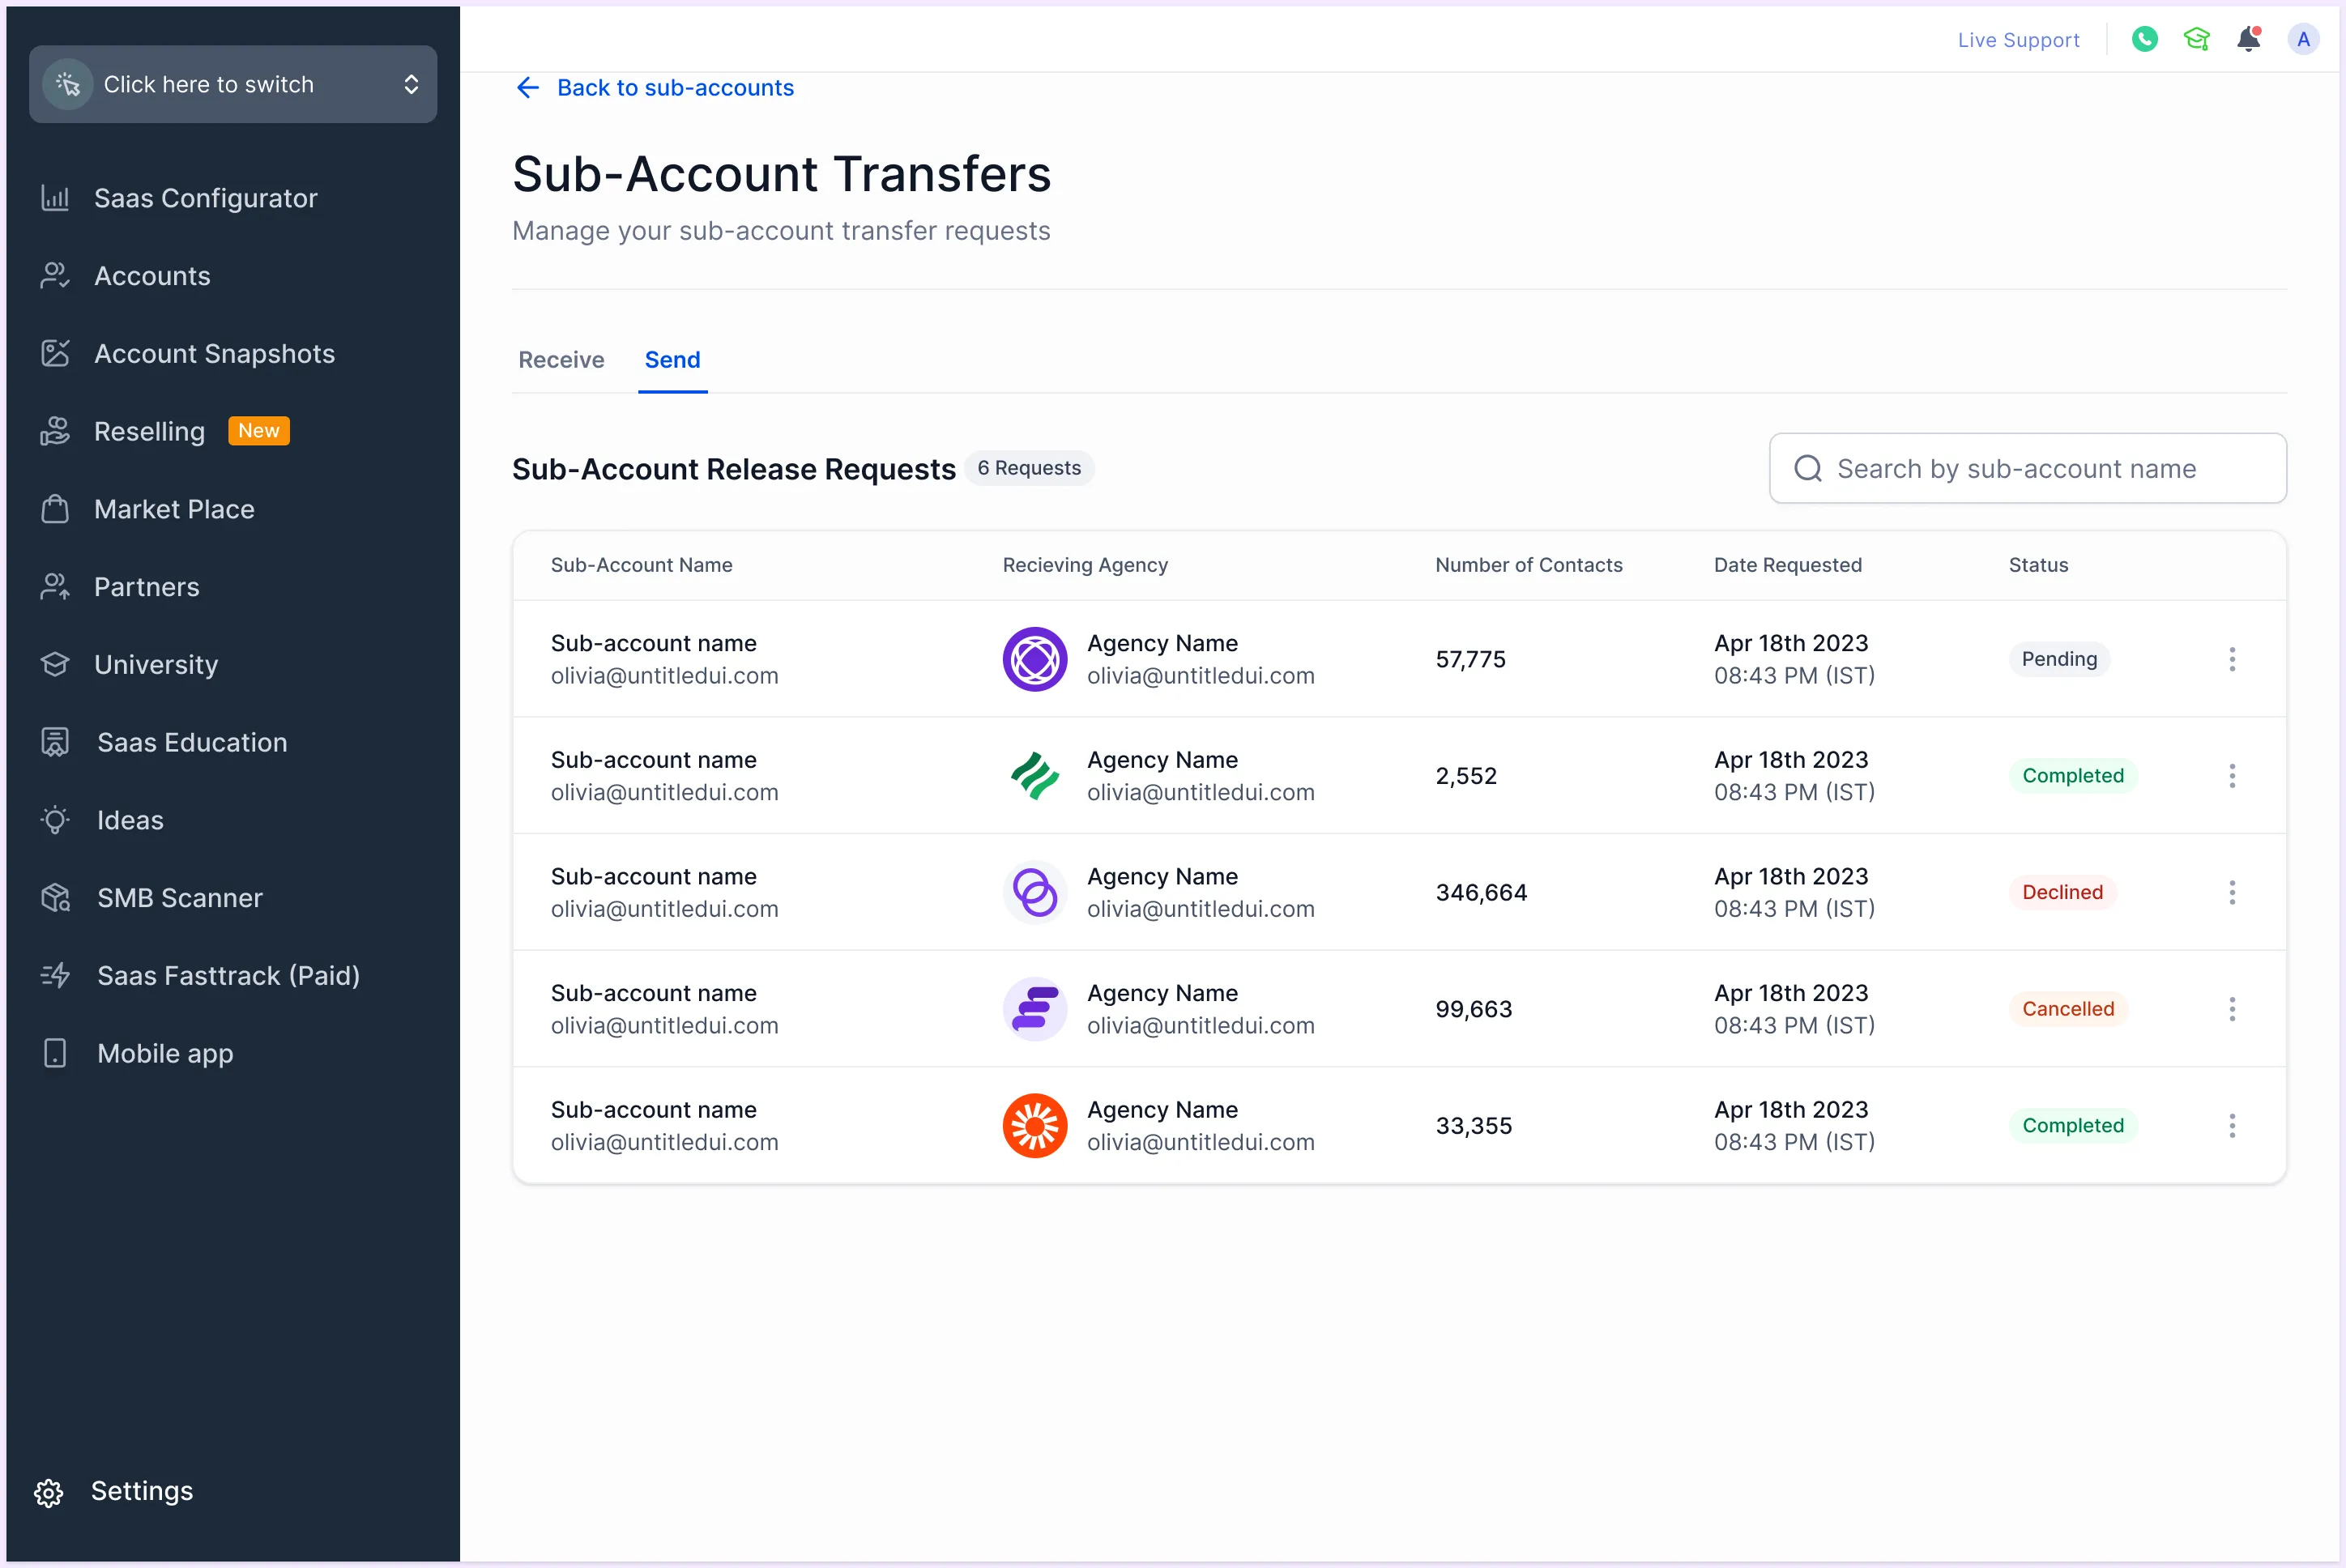Click the orange agency logo thumbnail
The width and height of the screenshot is (2346, 1568).
(1034, 1126)
